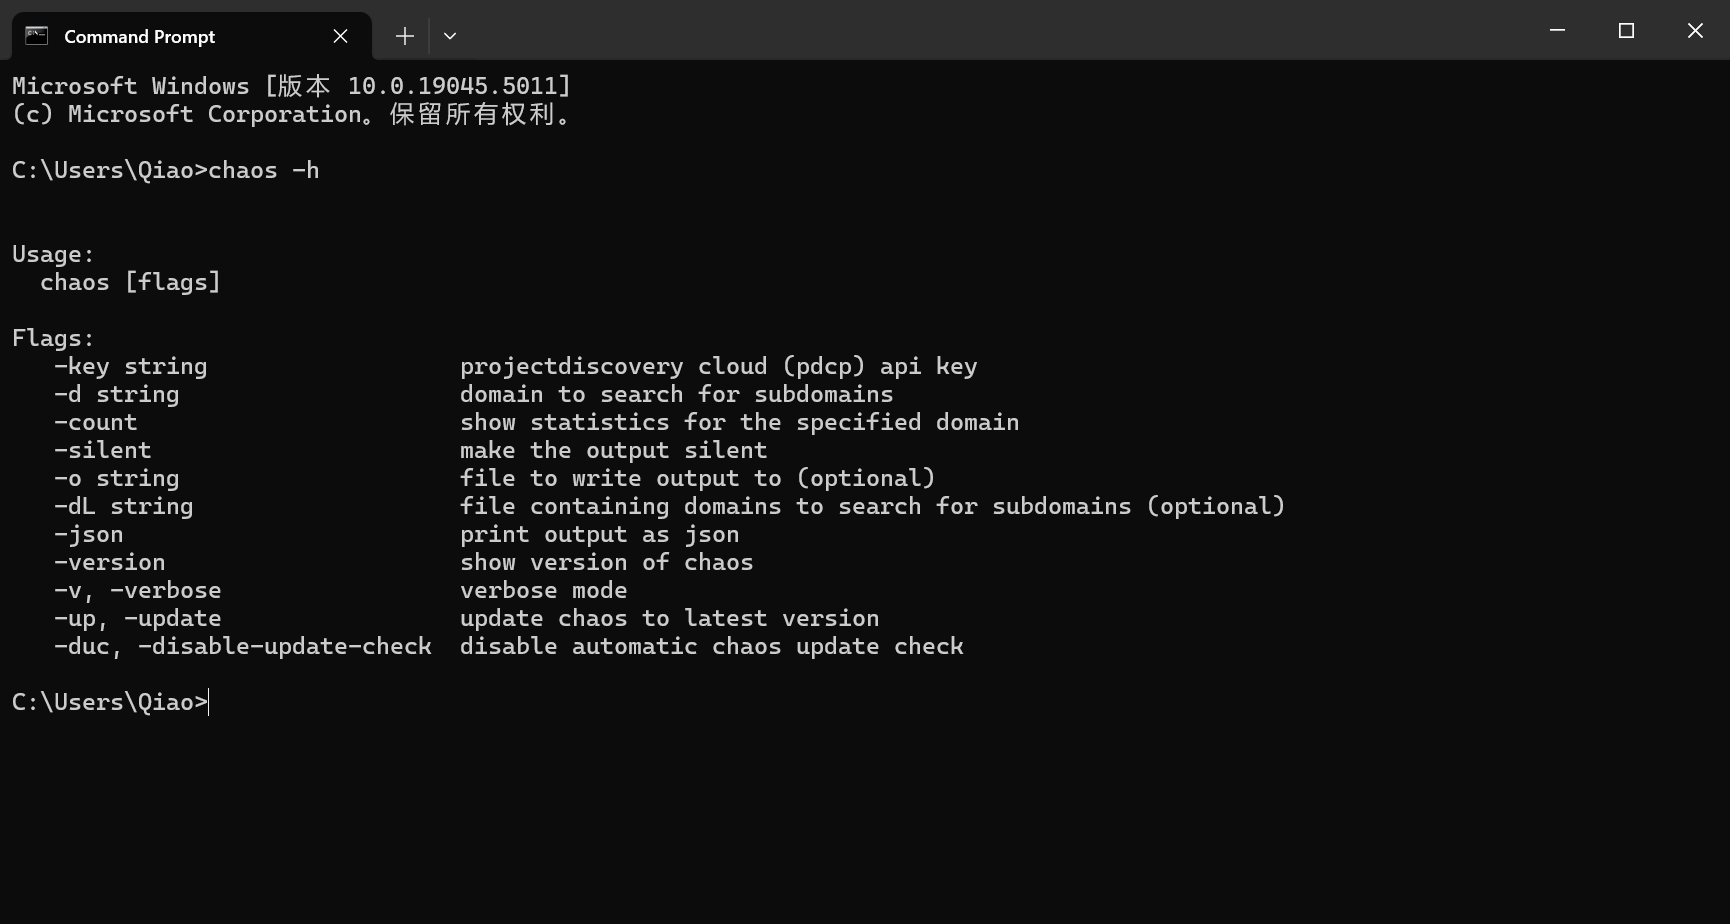Click the "Flags:" heading line
1730x924 pixels.
(x=53, y=338)
